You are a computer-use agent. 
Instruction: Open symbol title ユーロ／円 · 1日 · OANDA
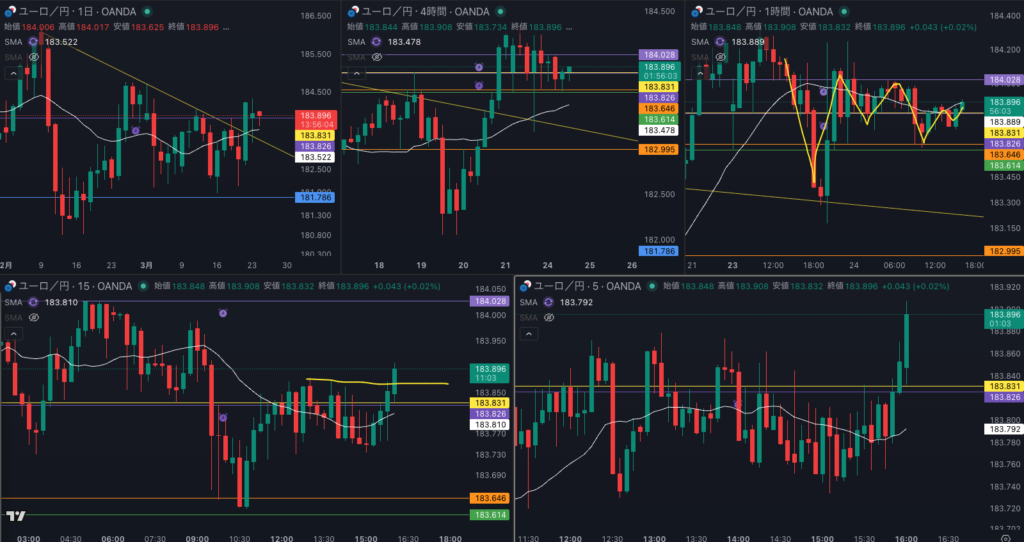[x=77, y=12]
